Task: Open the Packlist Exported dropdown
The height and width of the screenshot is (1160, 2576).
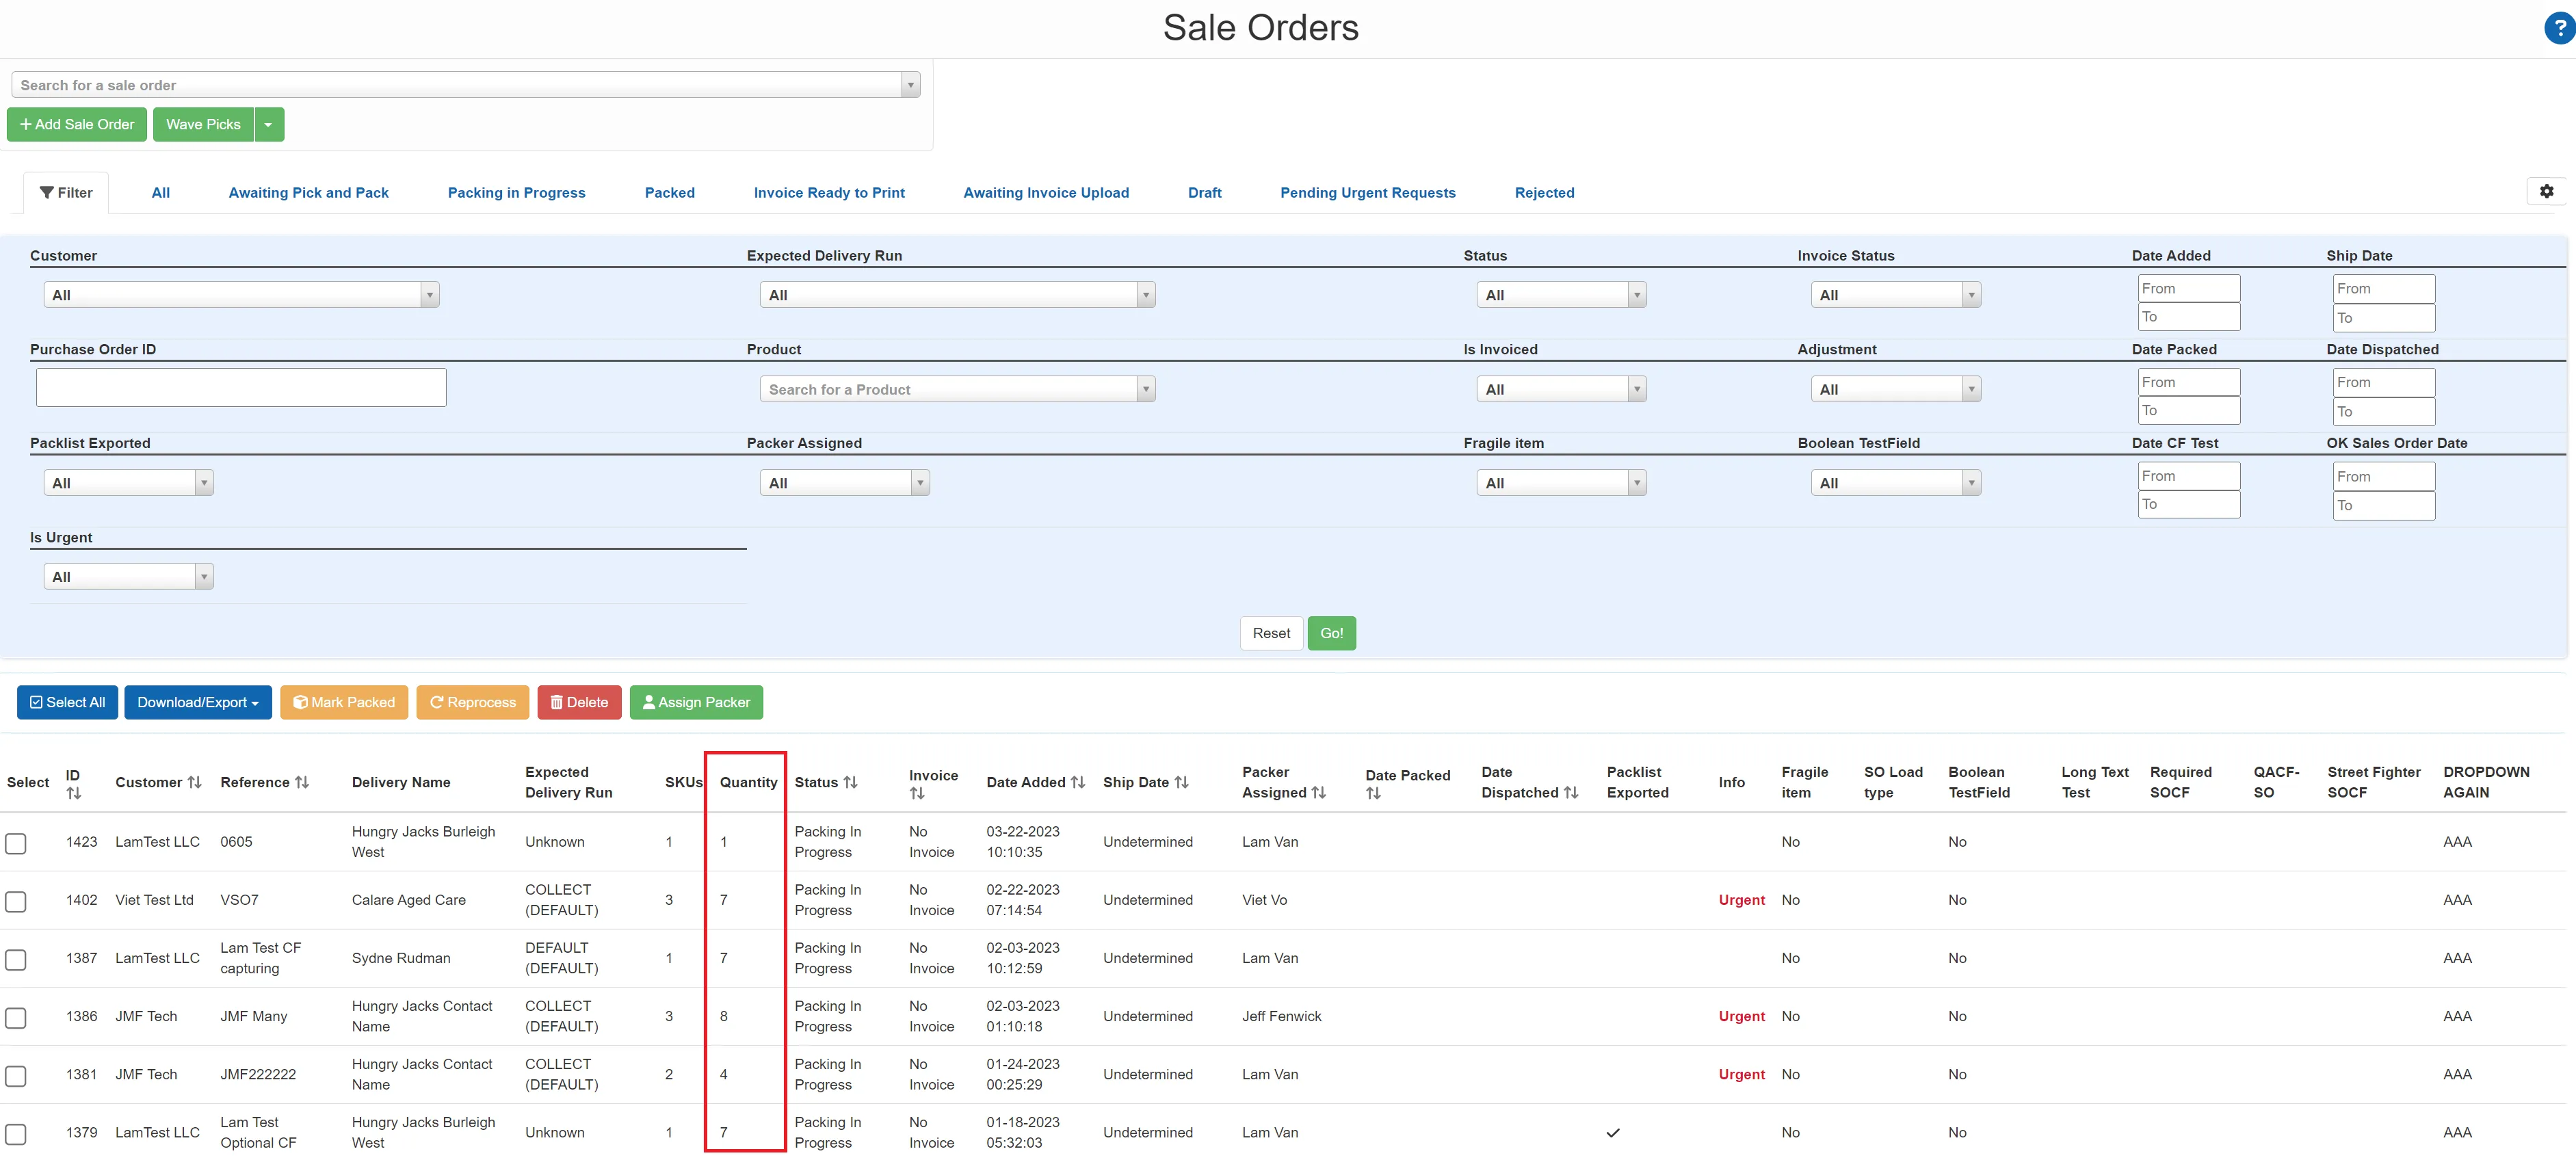Action: click(x=128, y=483)
